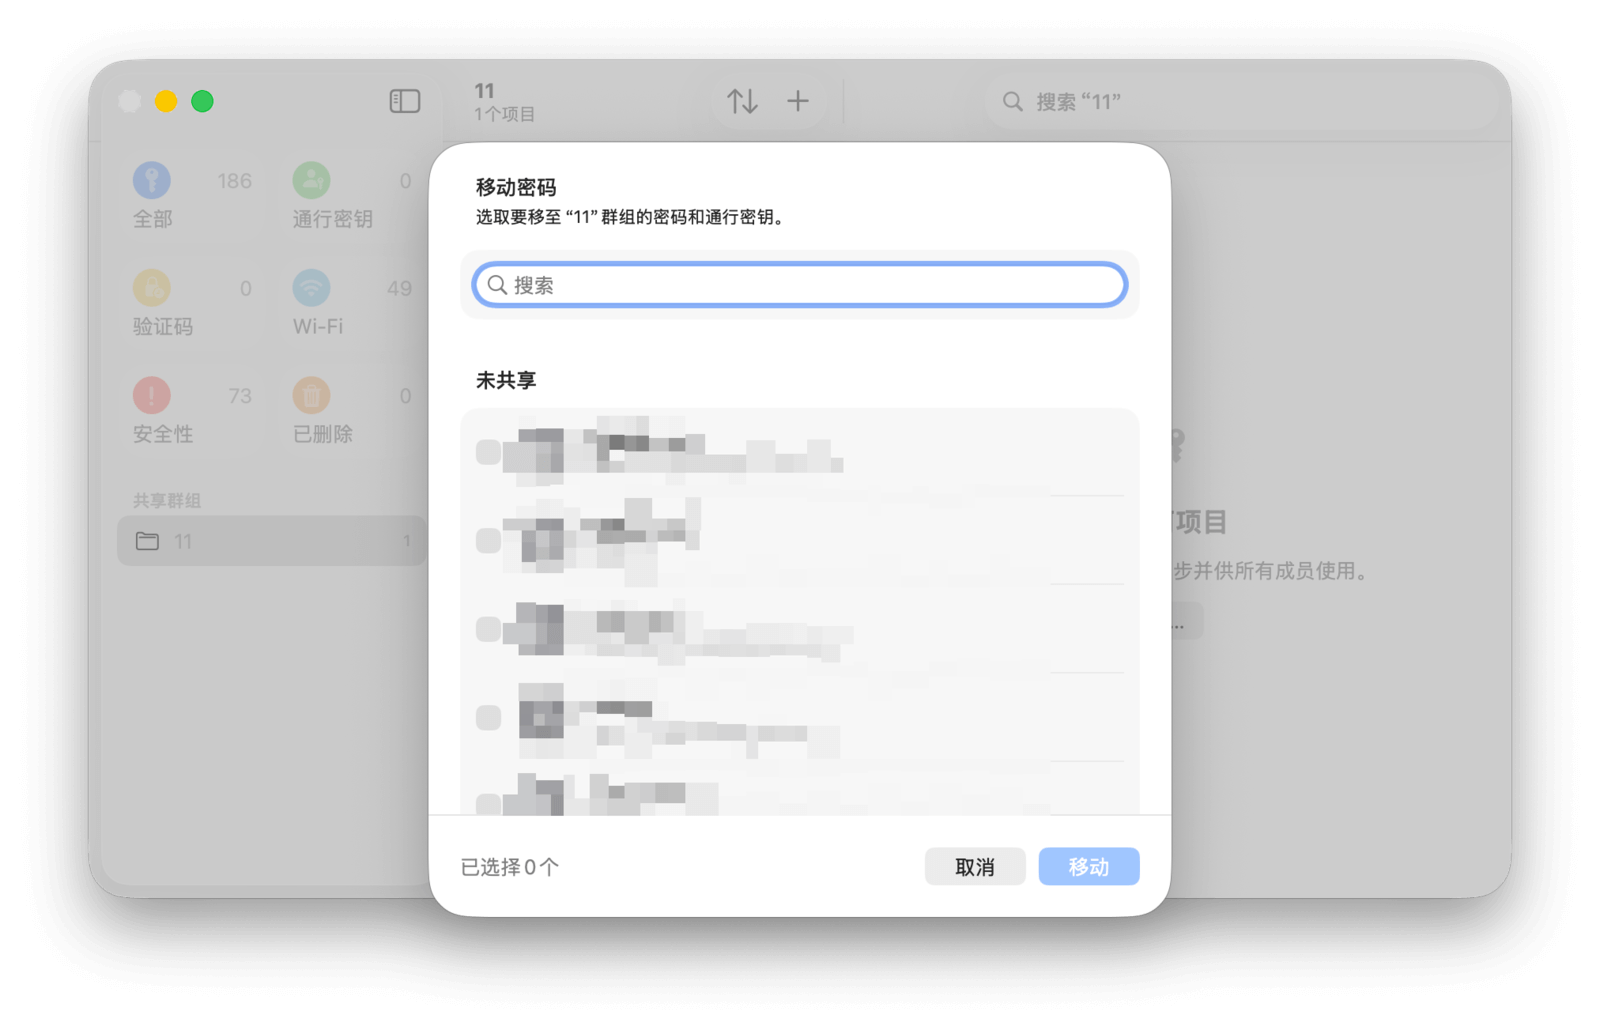1600x1034 pixels.
Task: Click the All passwords key icon
Action: [152, 181]
